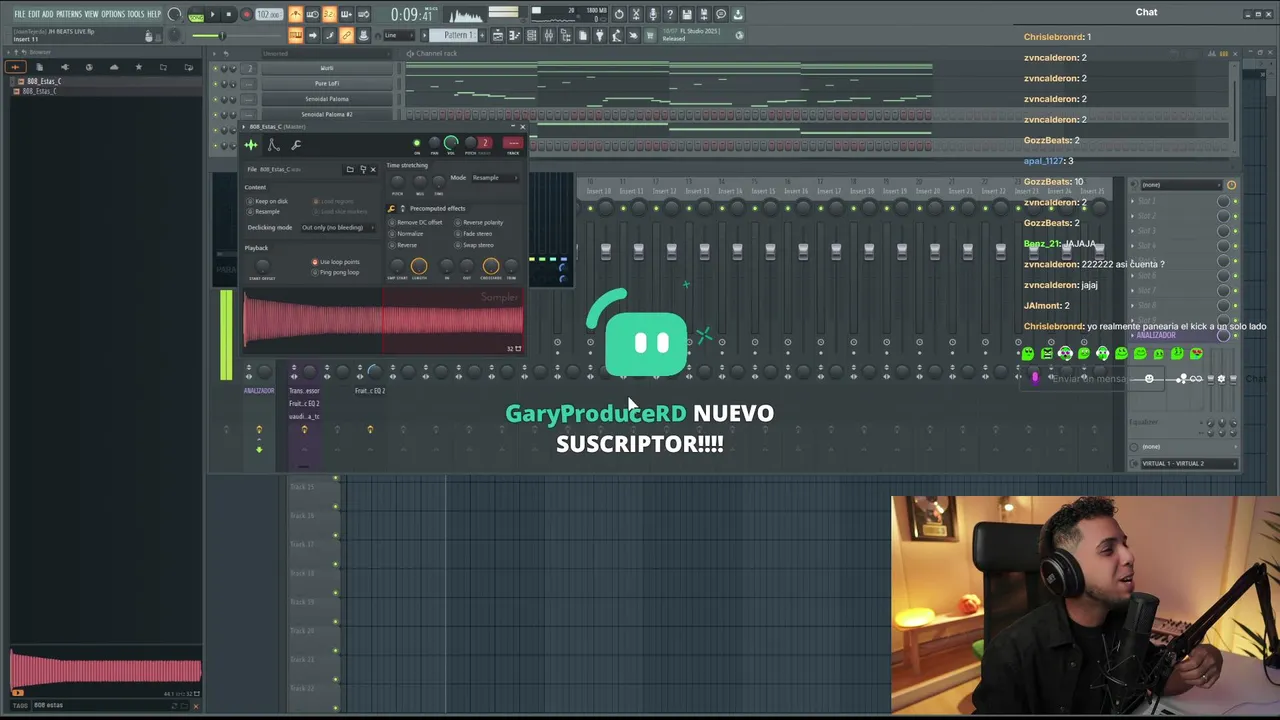Enable Fade stereo option
1280x720 pixels.
click(474, 233)
